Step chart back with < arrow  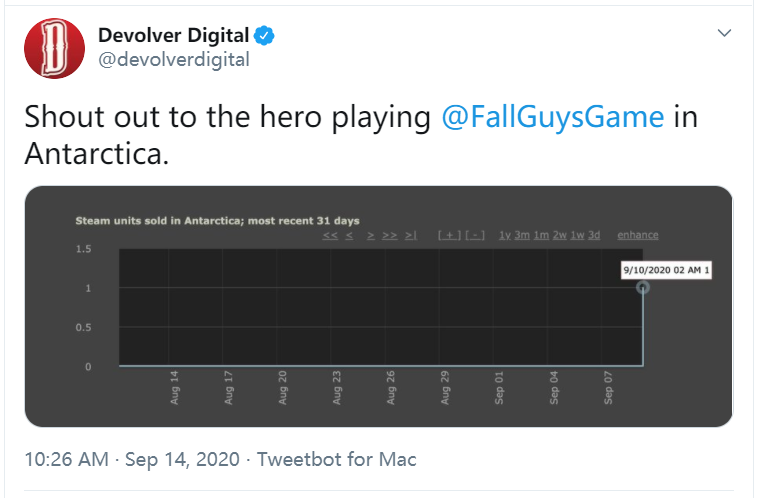click(x=349, y=235)
